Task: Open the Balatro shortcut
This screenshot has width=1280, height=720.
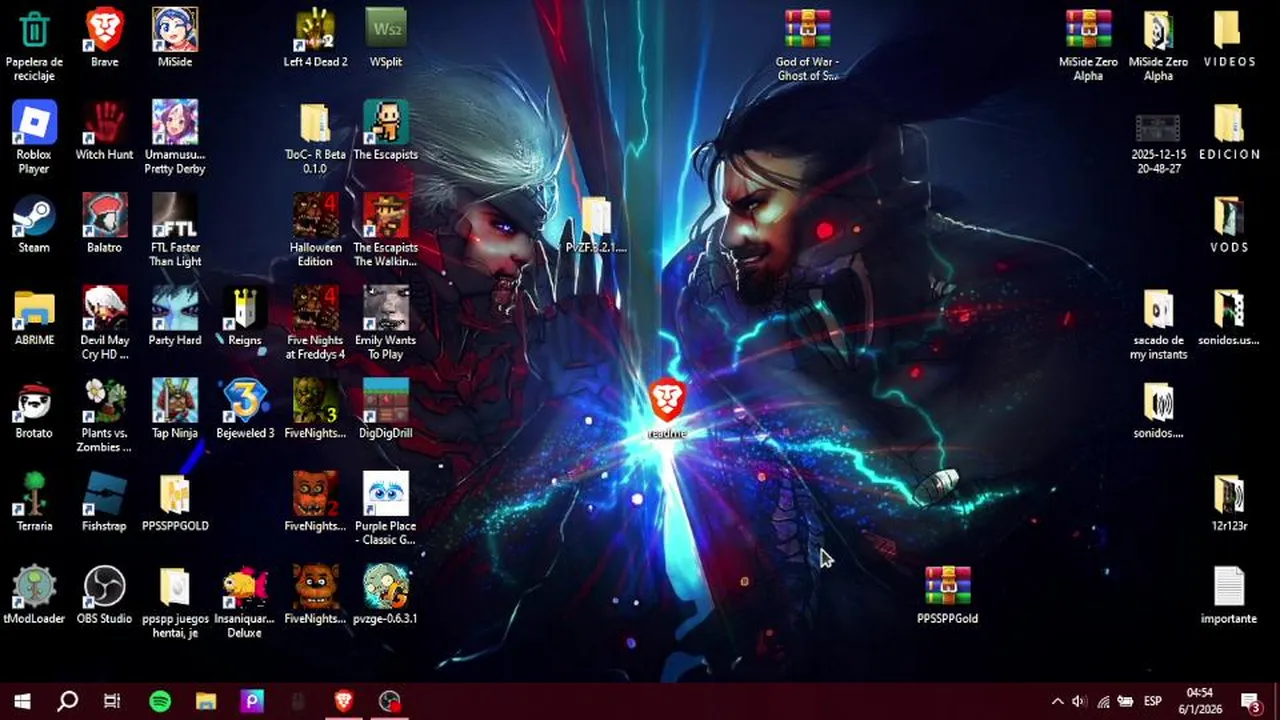Action: click(104, 224)
